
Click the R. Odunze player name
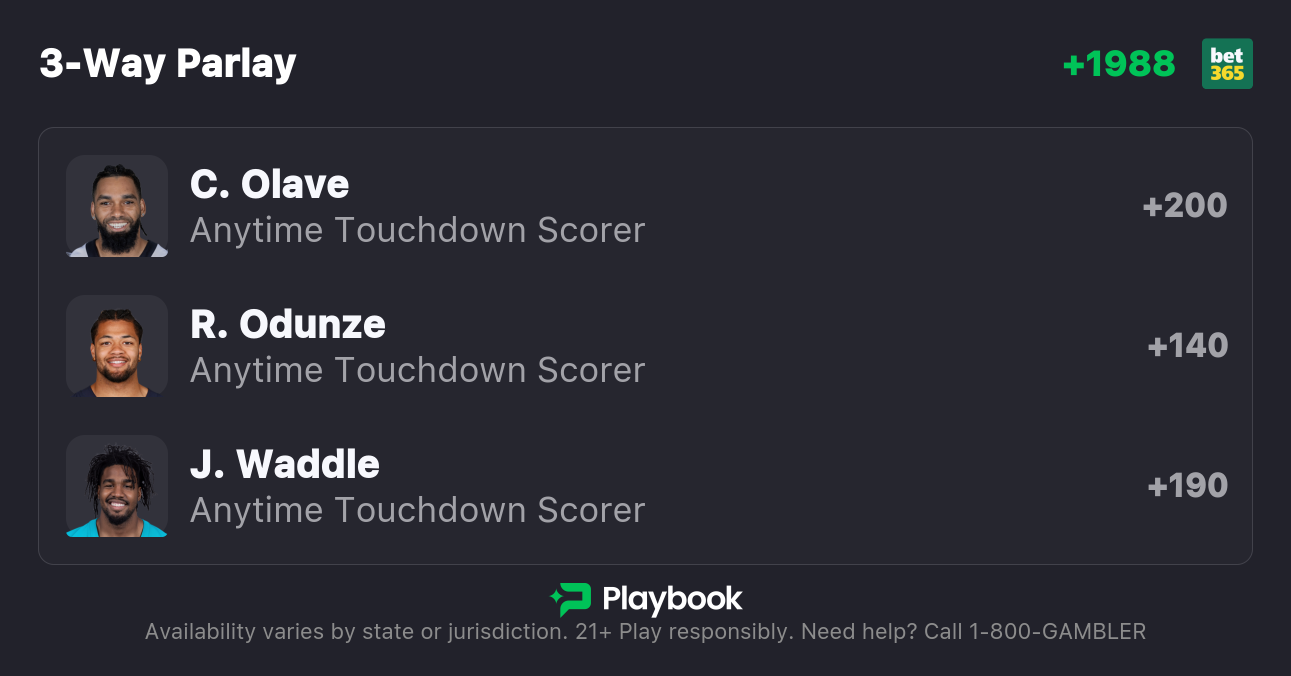pyautogui.click(x=288, y=324)
